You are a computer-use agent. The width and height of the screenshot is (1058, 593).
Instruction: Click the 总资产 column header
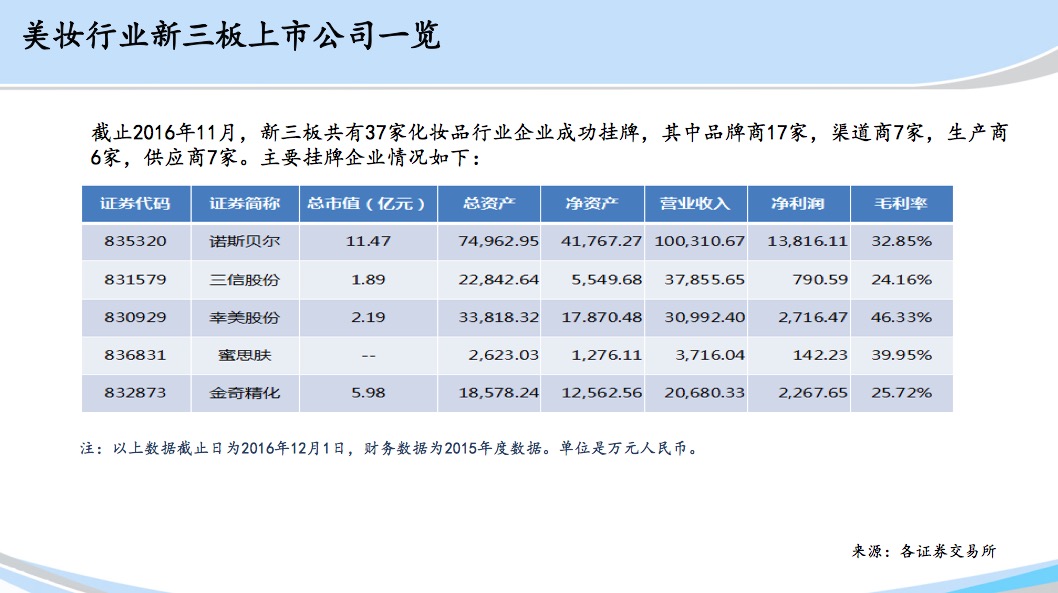tap(489, 203)
